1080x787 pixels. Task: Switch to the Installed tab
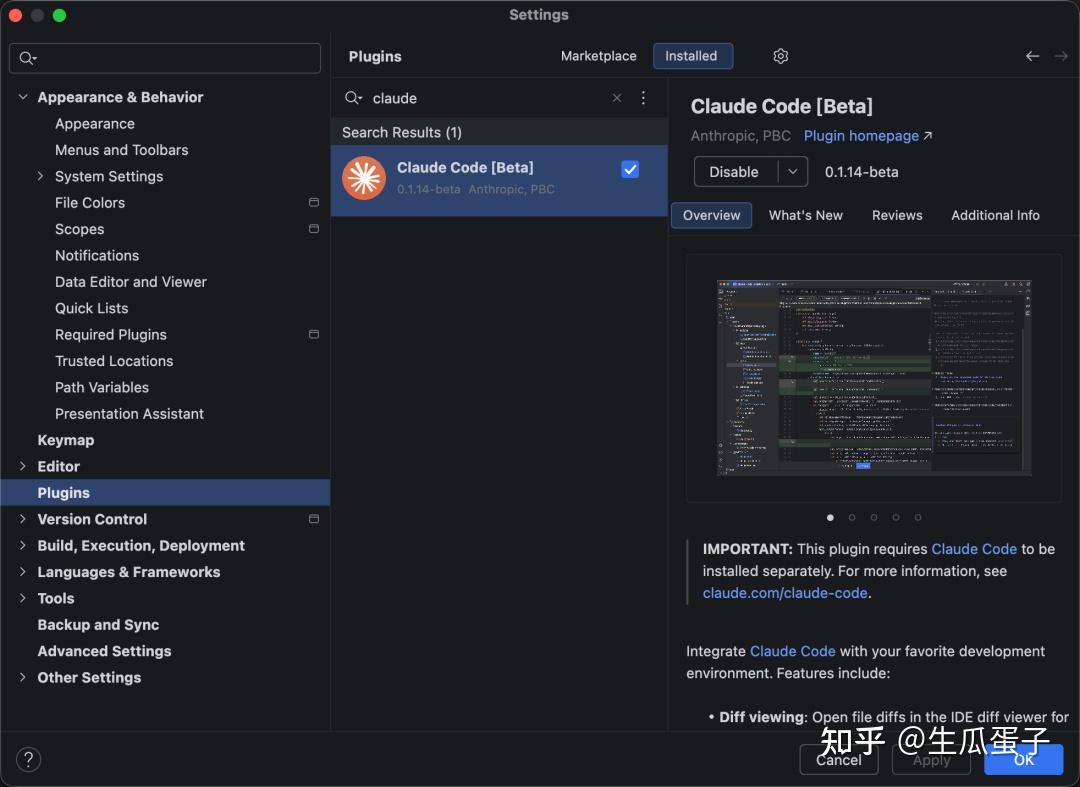pos(692,56)
